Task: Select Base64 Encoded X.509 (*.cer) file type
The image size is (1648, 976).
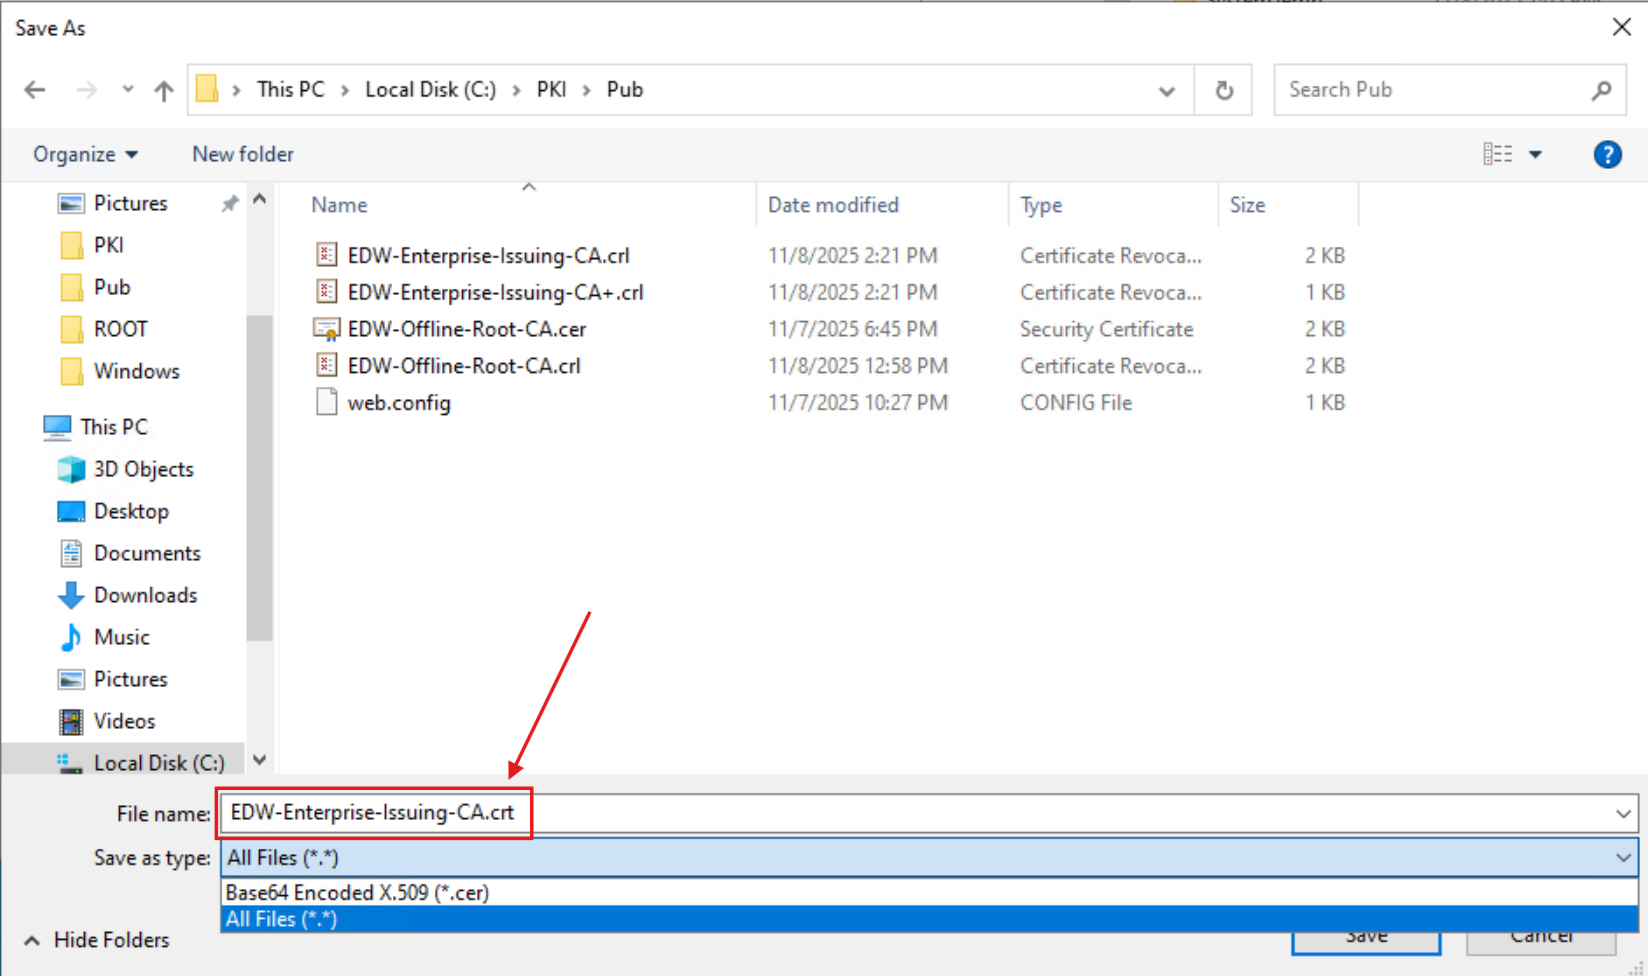Action: coord(357,892)
